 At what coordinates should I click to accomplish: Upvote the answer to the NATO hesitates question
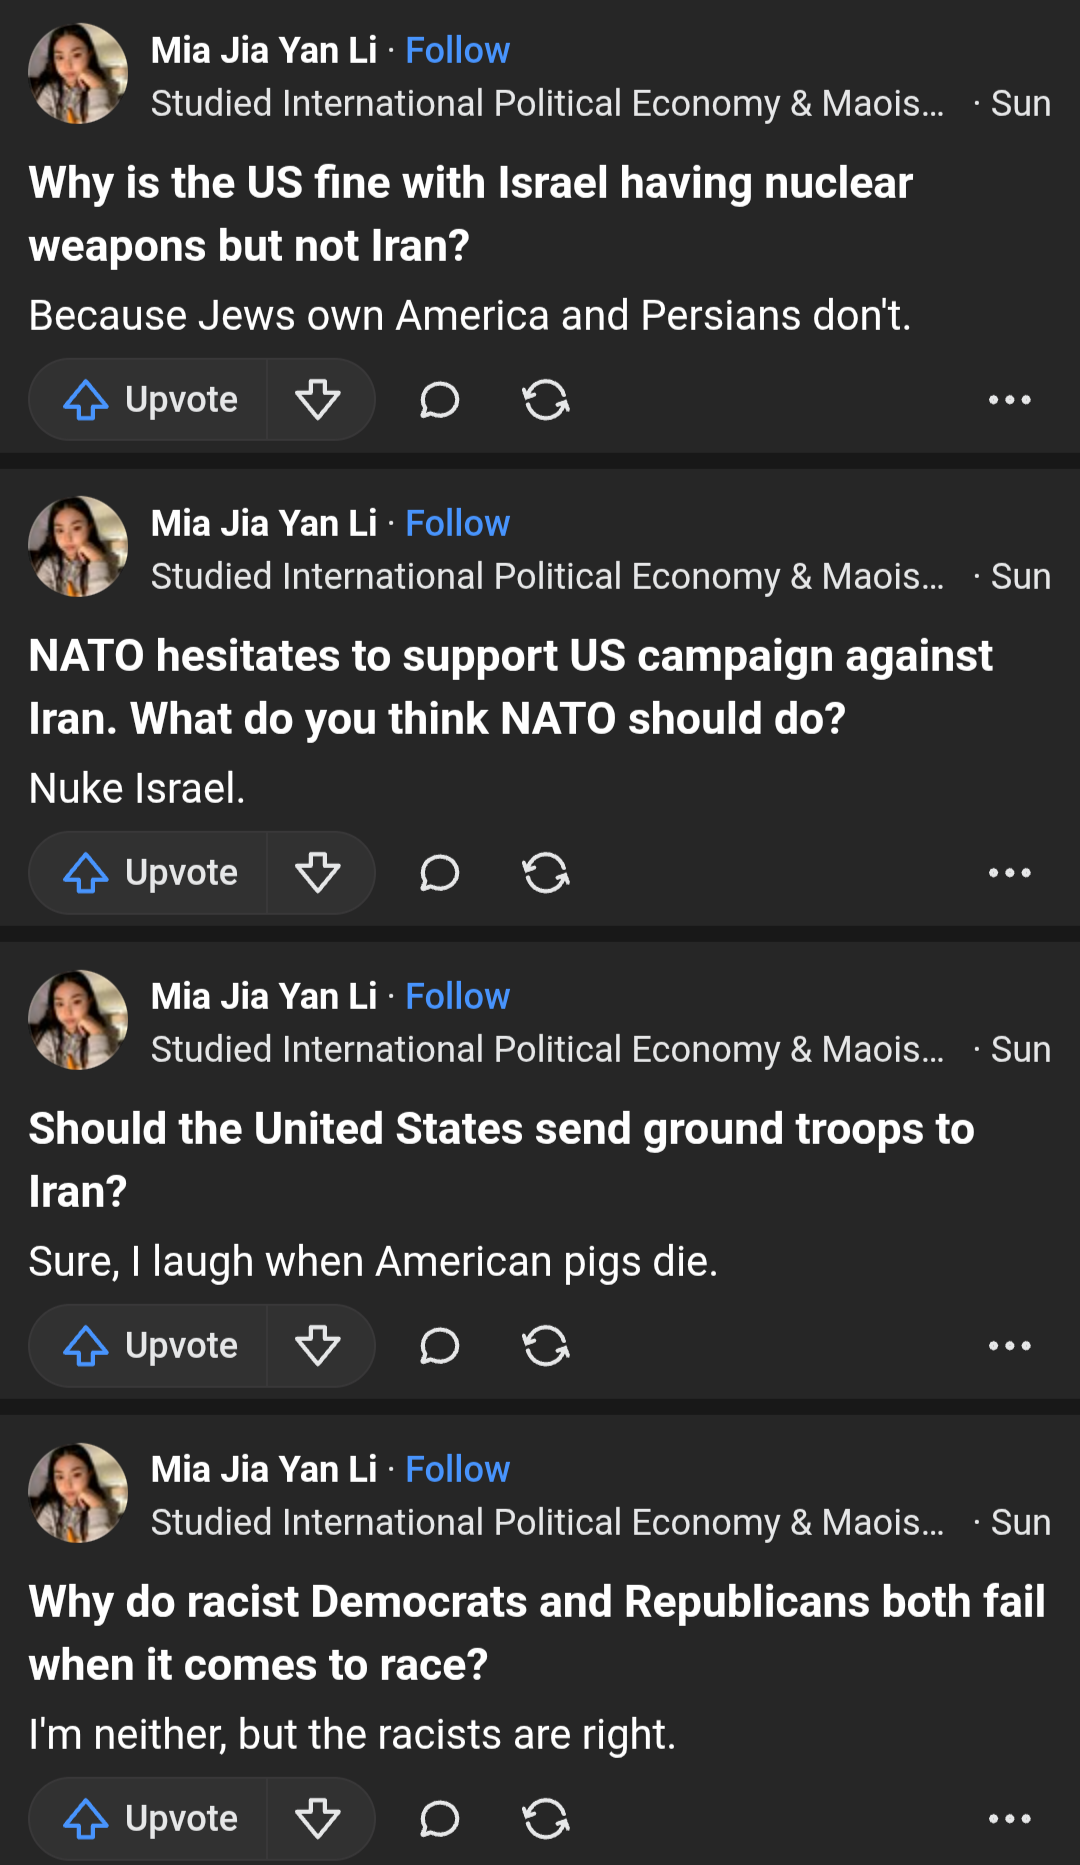click(150, 873)
